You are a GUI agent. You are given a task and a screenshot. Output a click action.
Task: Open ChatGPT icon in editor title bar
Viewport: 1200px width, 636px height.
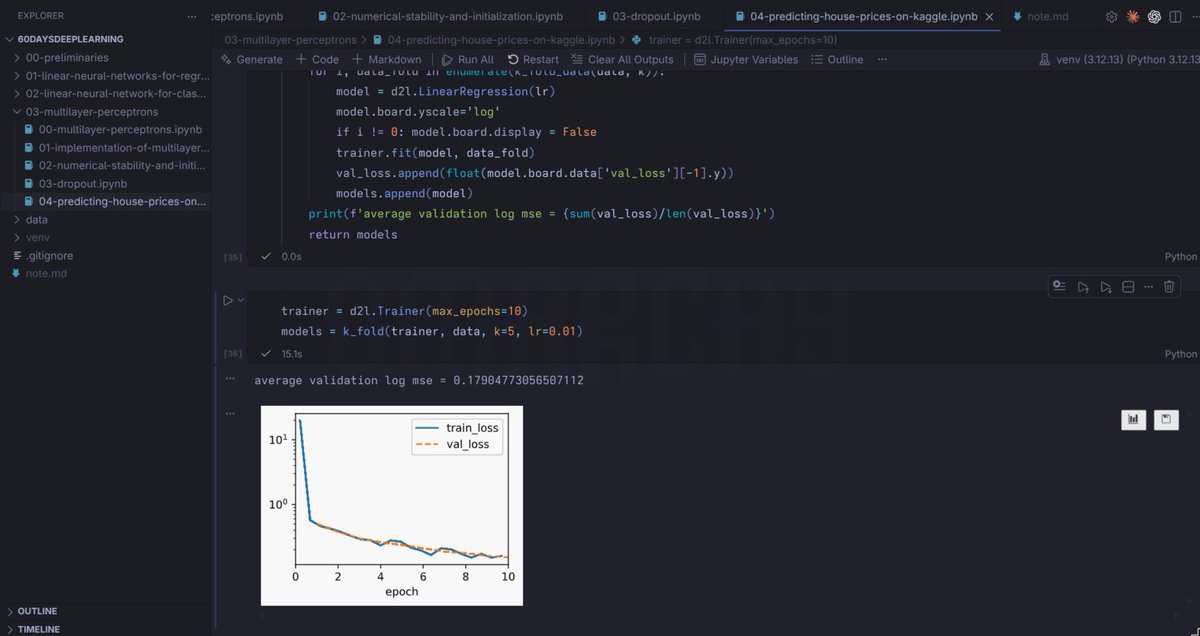(x=1154, y=17)
